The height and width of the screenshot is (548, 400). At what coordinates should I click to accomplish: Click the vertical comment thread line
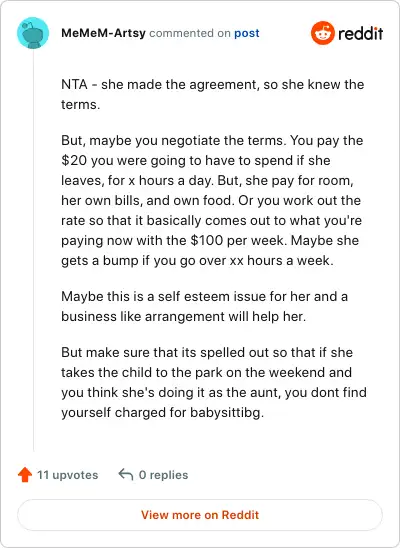[33, 251]
